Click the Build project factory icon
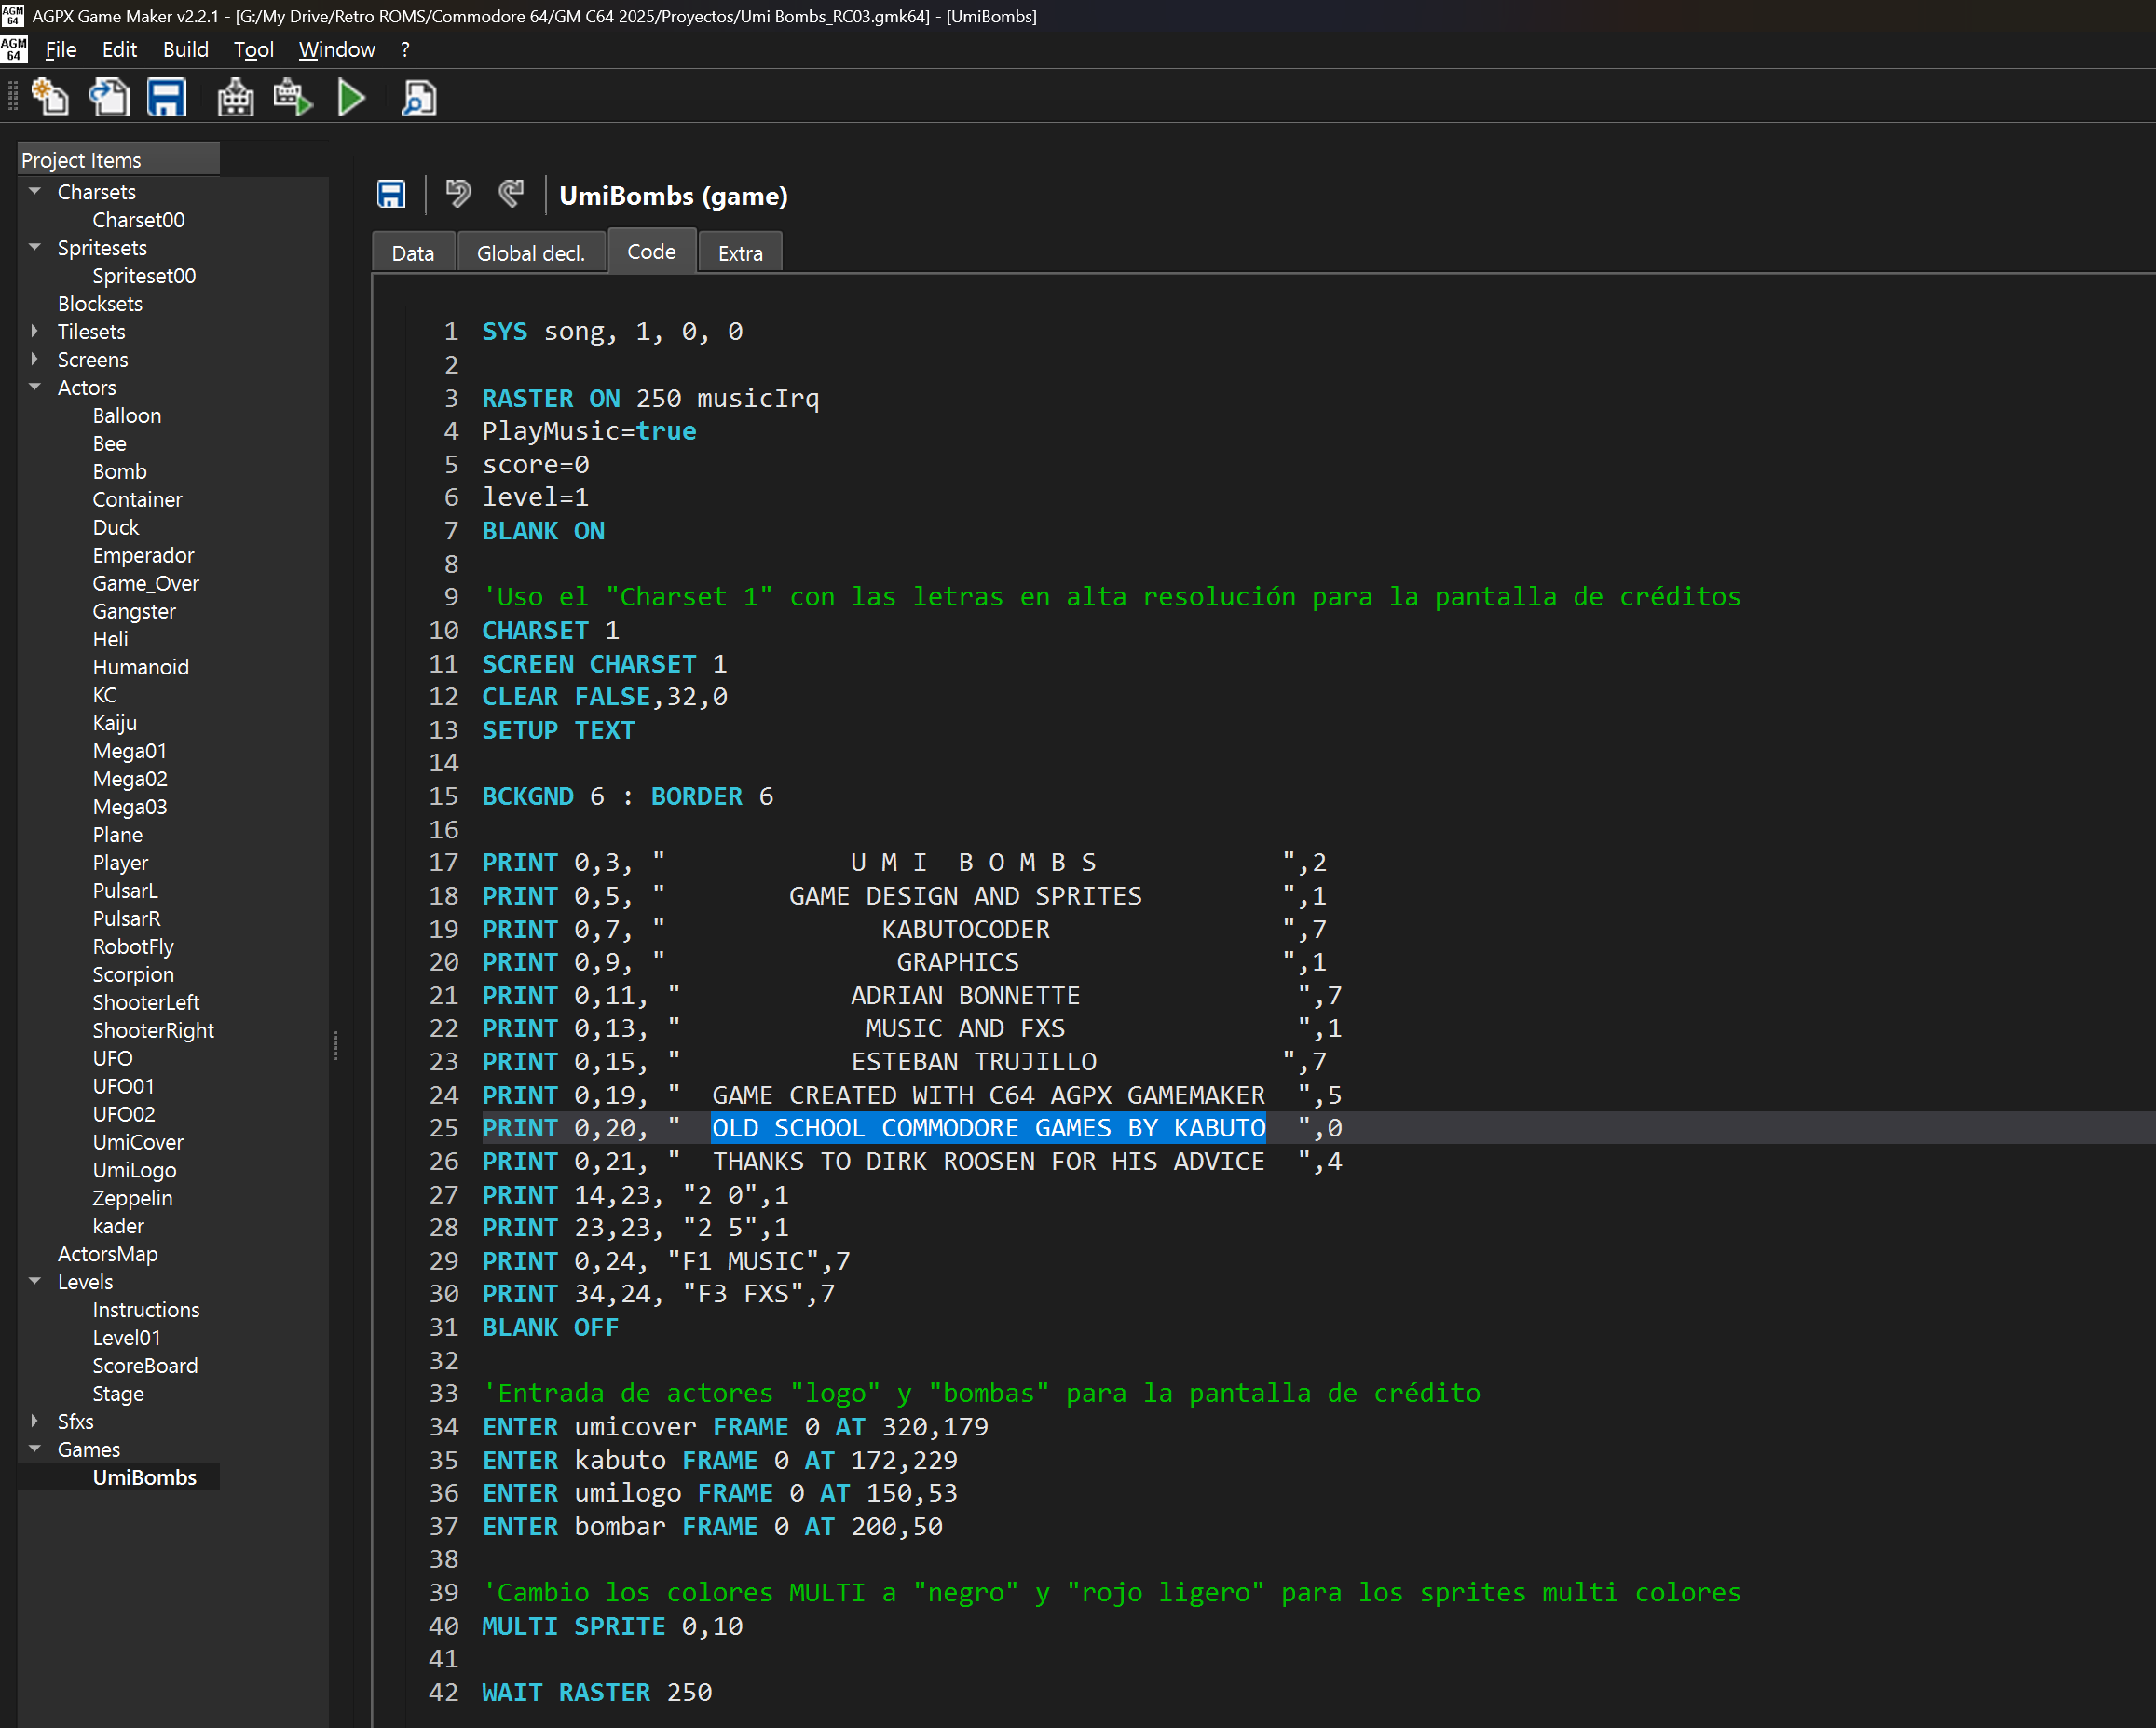2156x1728 pixels. point(236,98)
